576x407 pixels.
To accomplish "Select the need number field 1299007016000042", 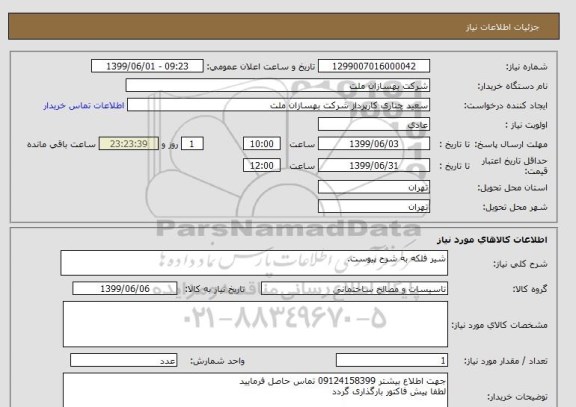I will click(374, 66).
